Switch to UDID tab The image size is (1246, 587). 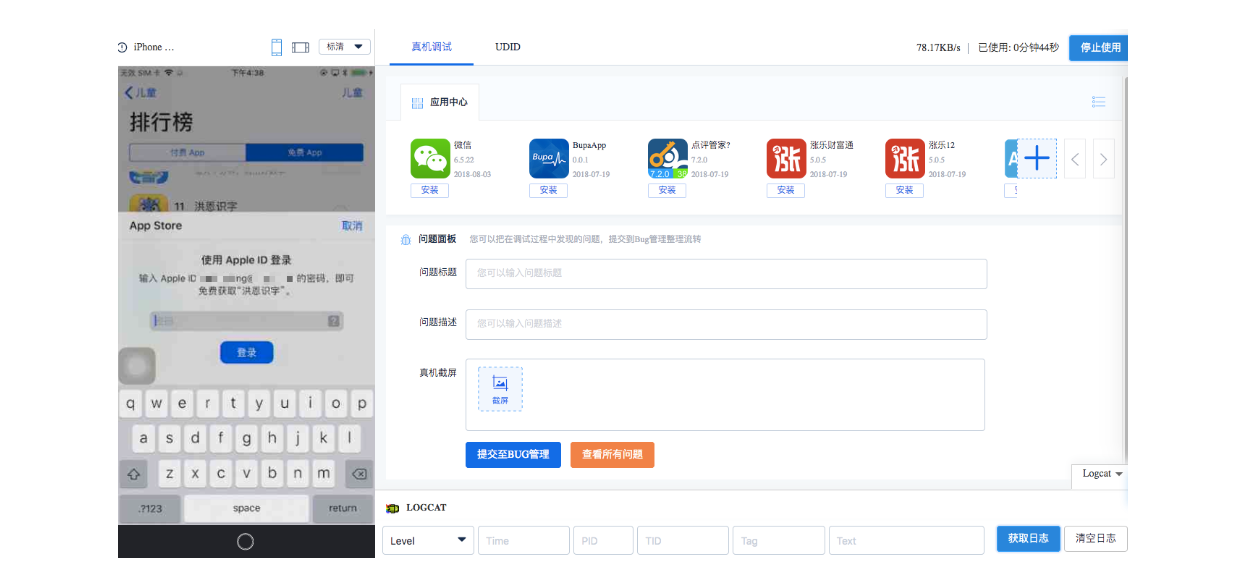point(507,47)
